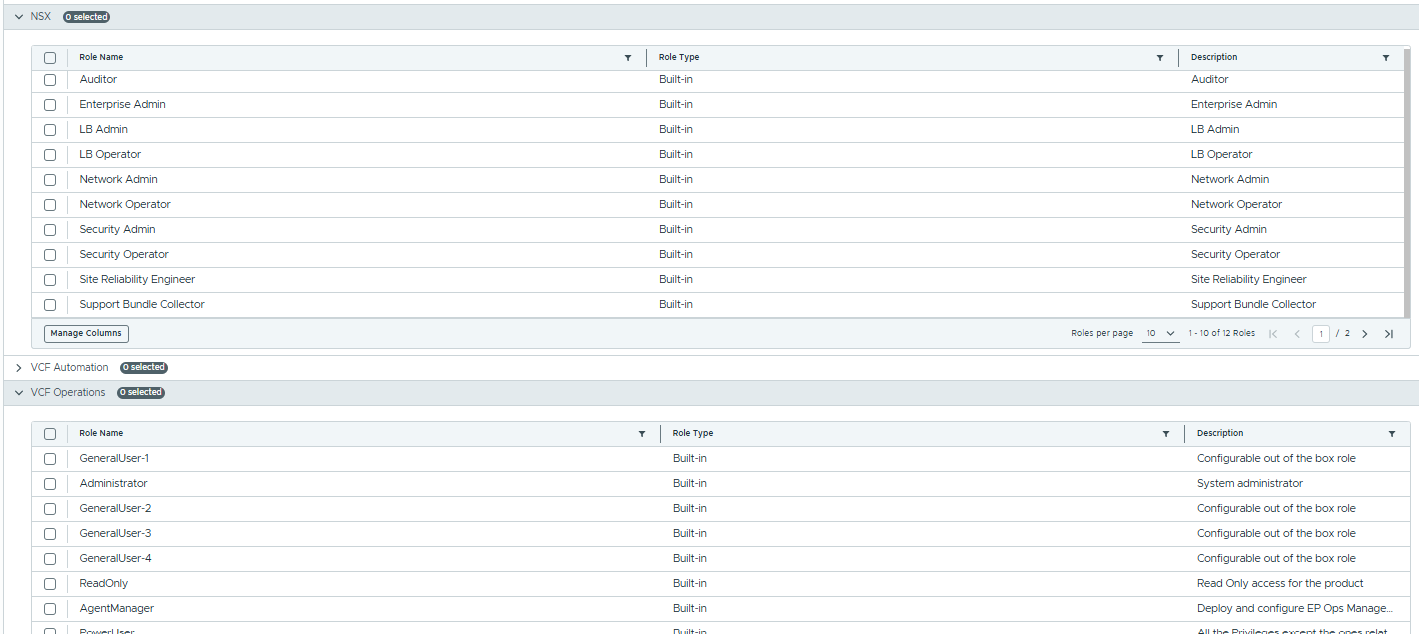Viewport: 1419px width, 634px height.
Task: Edit the current page number field
Action: coord(1321,334)
